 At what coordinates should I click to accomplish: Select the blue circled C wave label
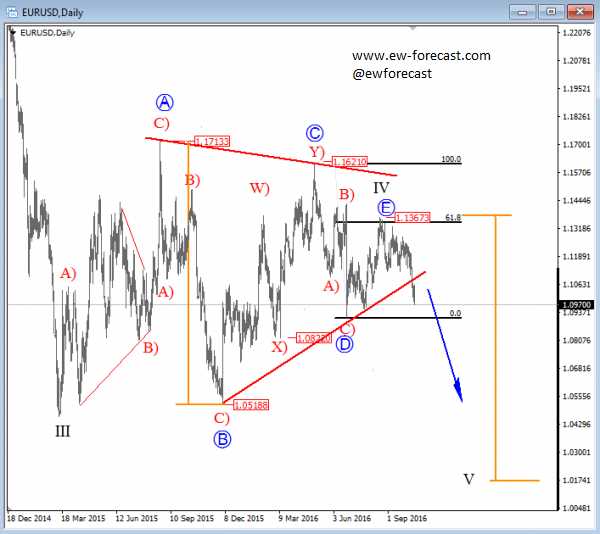[315, 132]
